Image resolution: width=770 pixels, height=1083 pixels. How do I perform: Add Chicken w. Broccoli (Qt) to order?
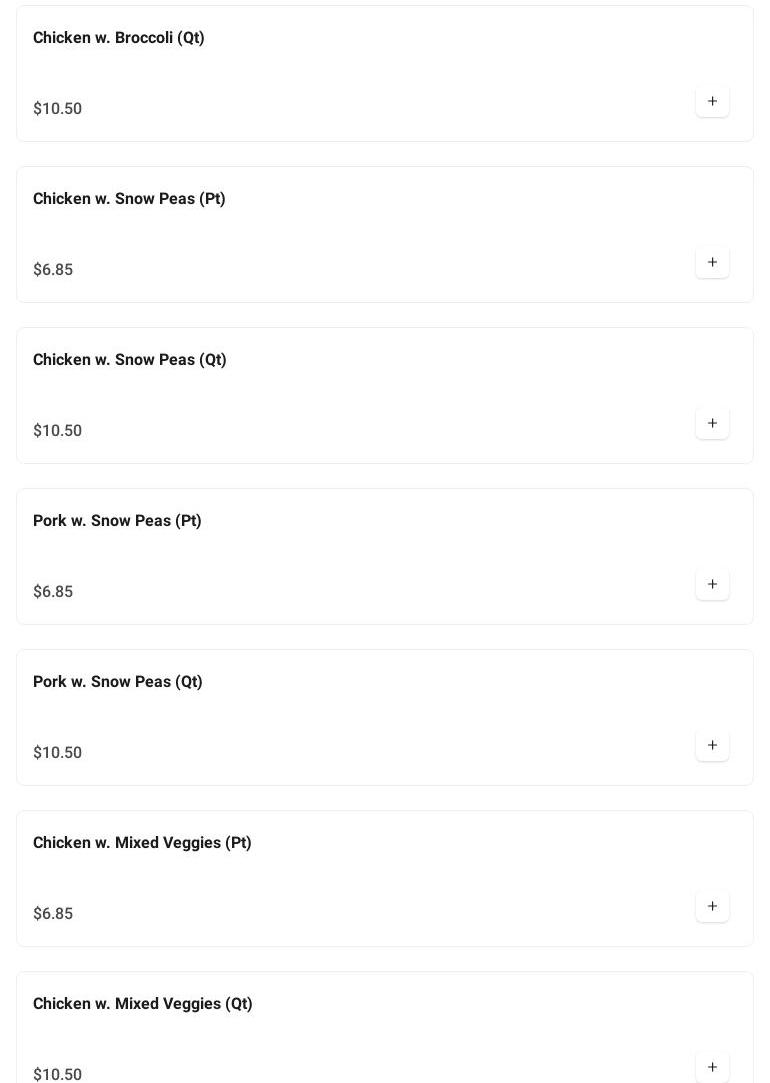pos(712,101)
